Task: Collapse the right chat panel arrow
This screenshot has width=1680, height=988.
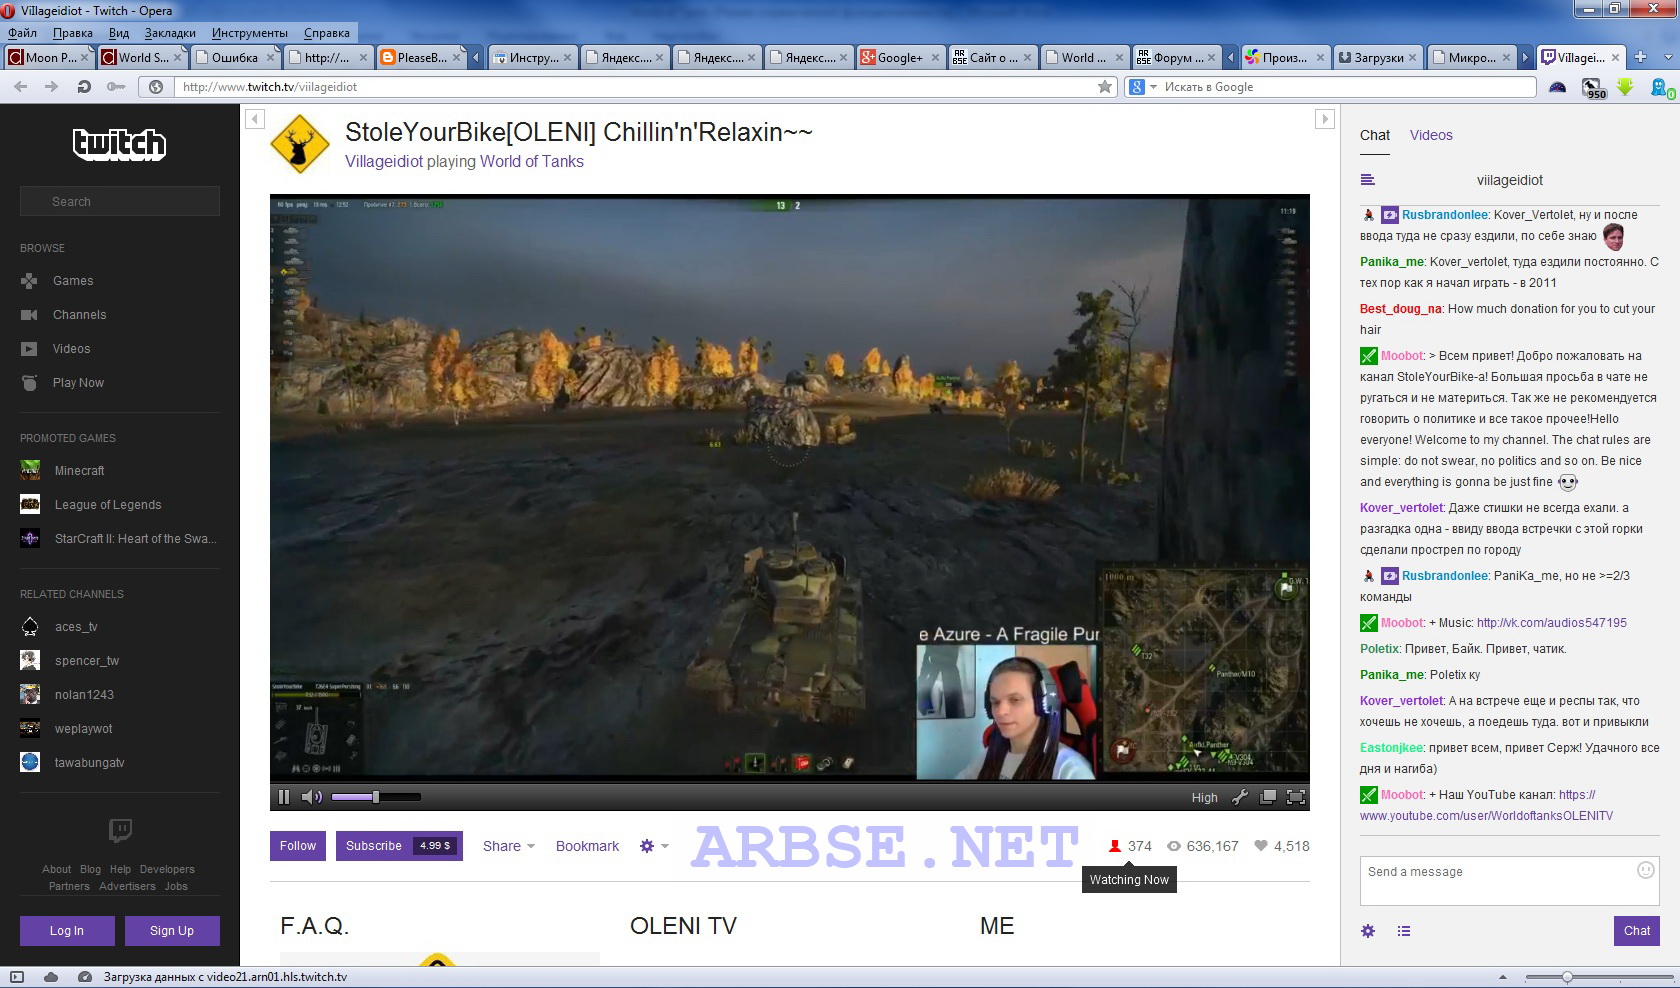Action: (x=1325, y=120)
